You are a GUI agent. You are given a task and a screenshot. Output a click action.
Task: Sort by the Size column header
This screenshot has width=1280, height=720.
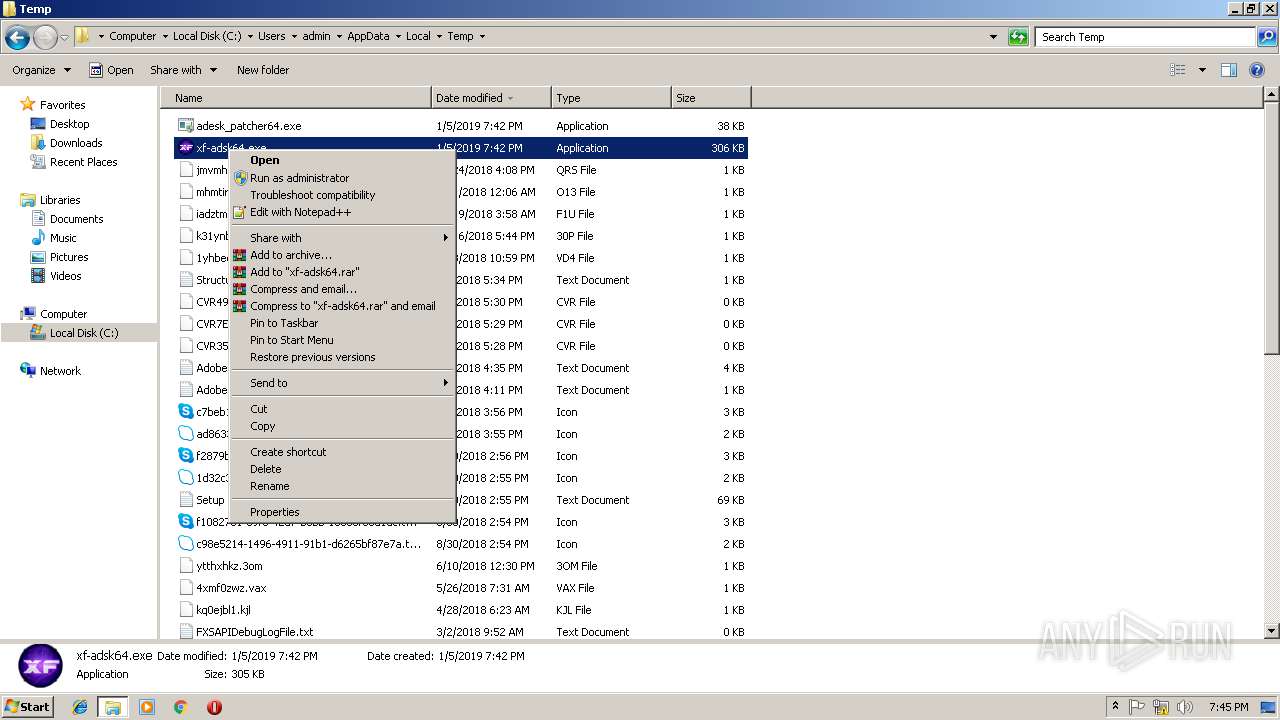click(711, 98)
